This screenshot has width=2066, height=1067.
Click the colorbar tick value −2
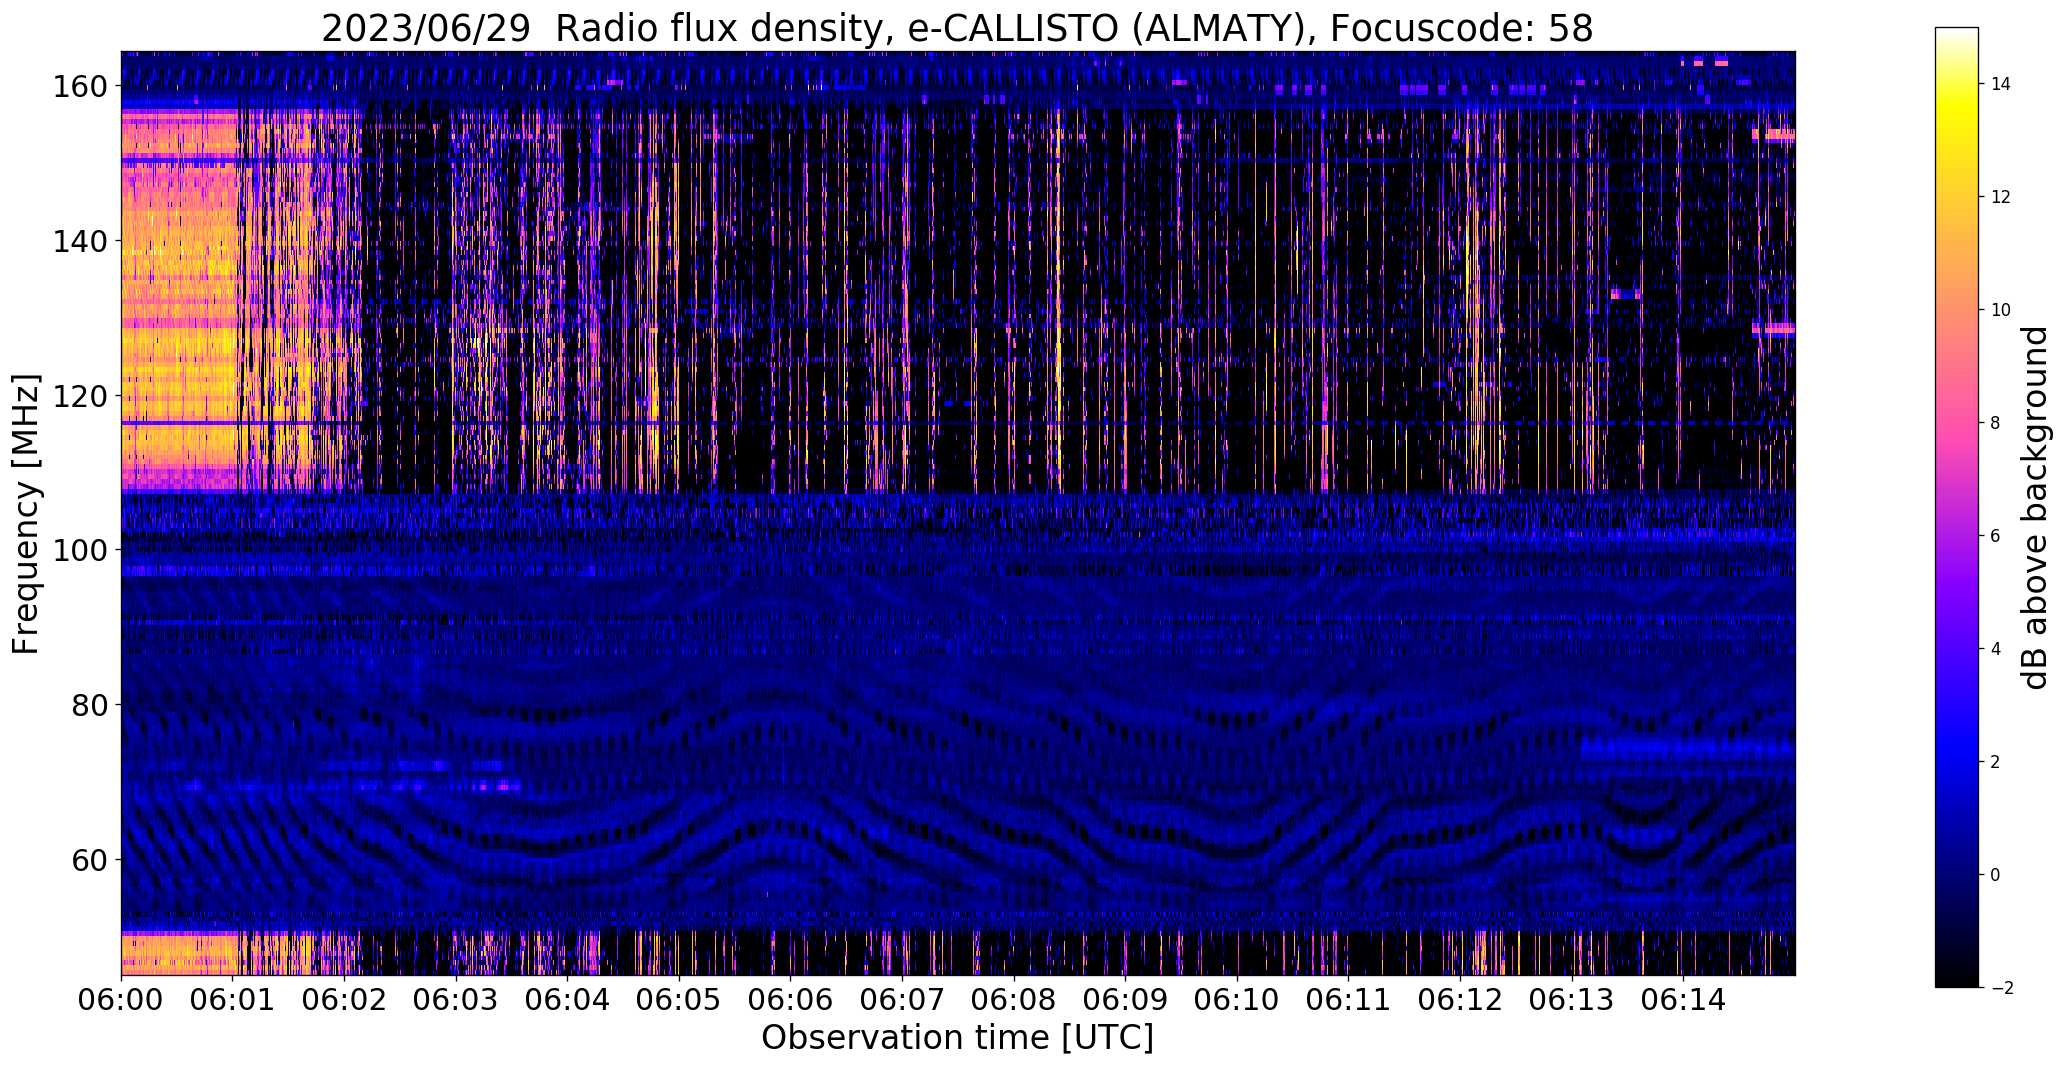tap(2001, 988)
